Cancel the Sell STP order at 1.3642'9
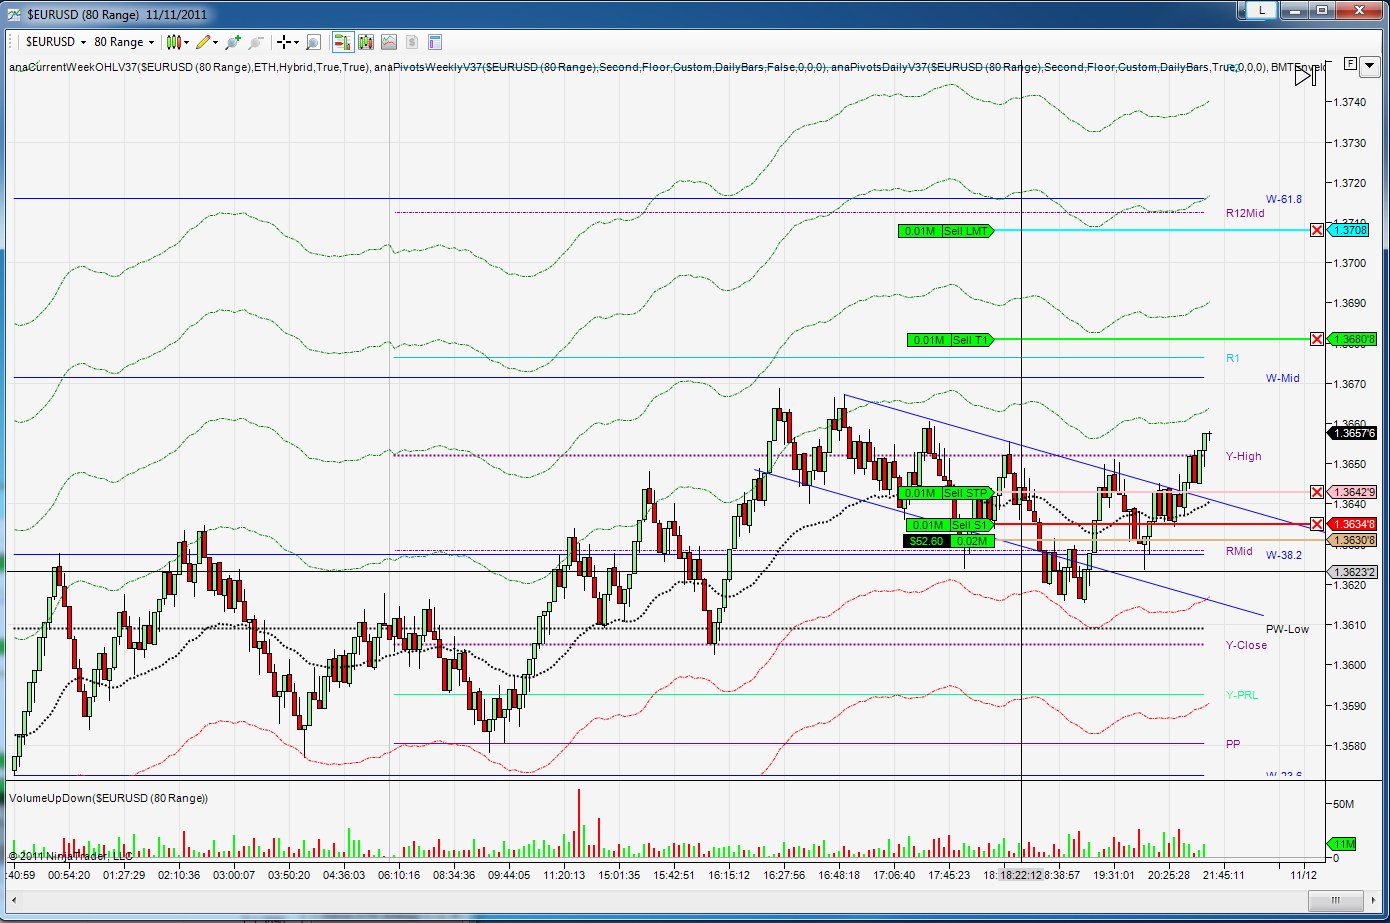This screenshot has width=1390, height=923. pyautogui.click(x=1317, y=492)
